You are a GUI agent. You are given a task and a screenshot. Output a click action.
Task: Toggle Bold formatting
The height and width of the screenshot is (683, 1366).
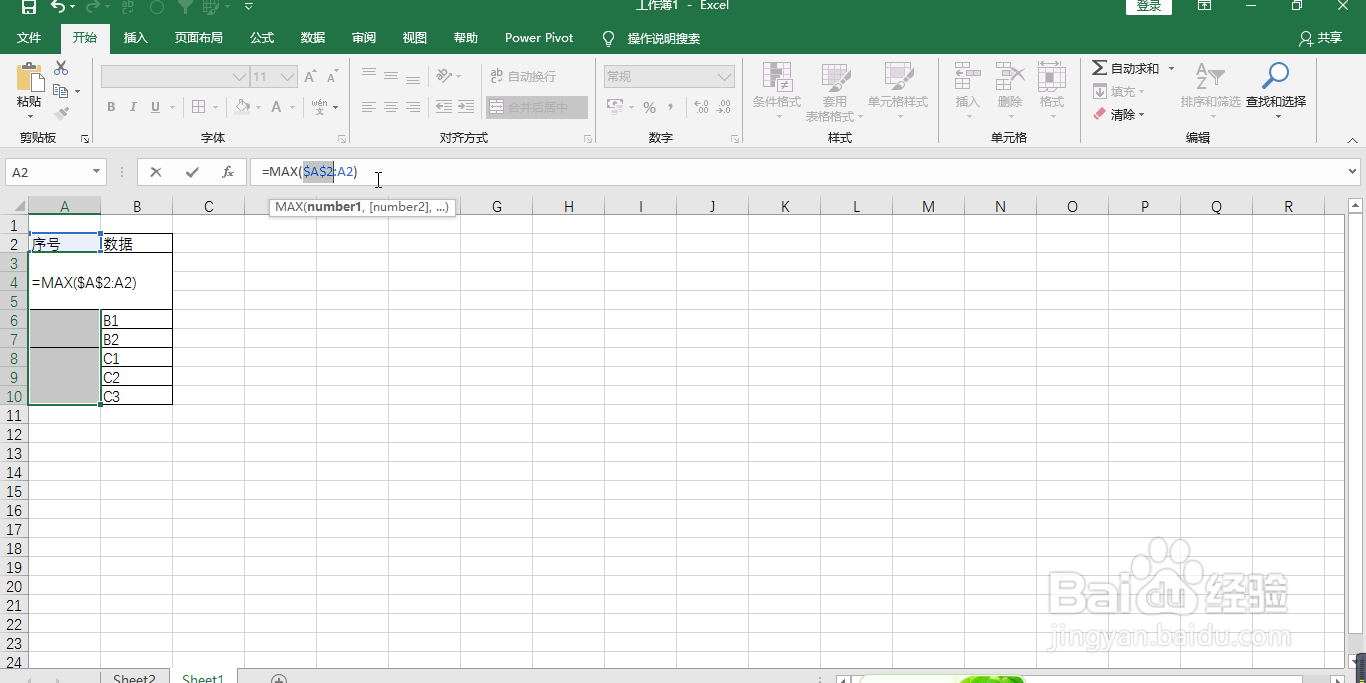pos(111,107)
